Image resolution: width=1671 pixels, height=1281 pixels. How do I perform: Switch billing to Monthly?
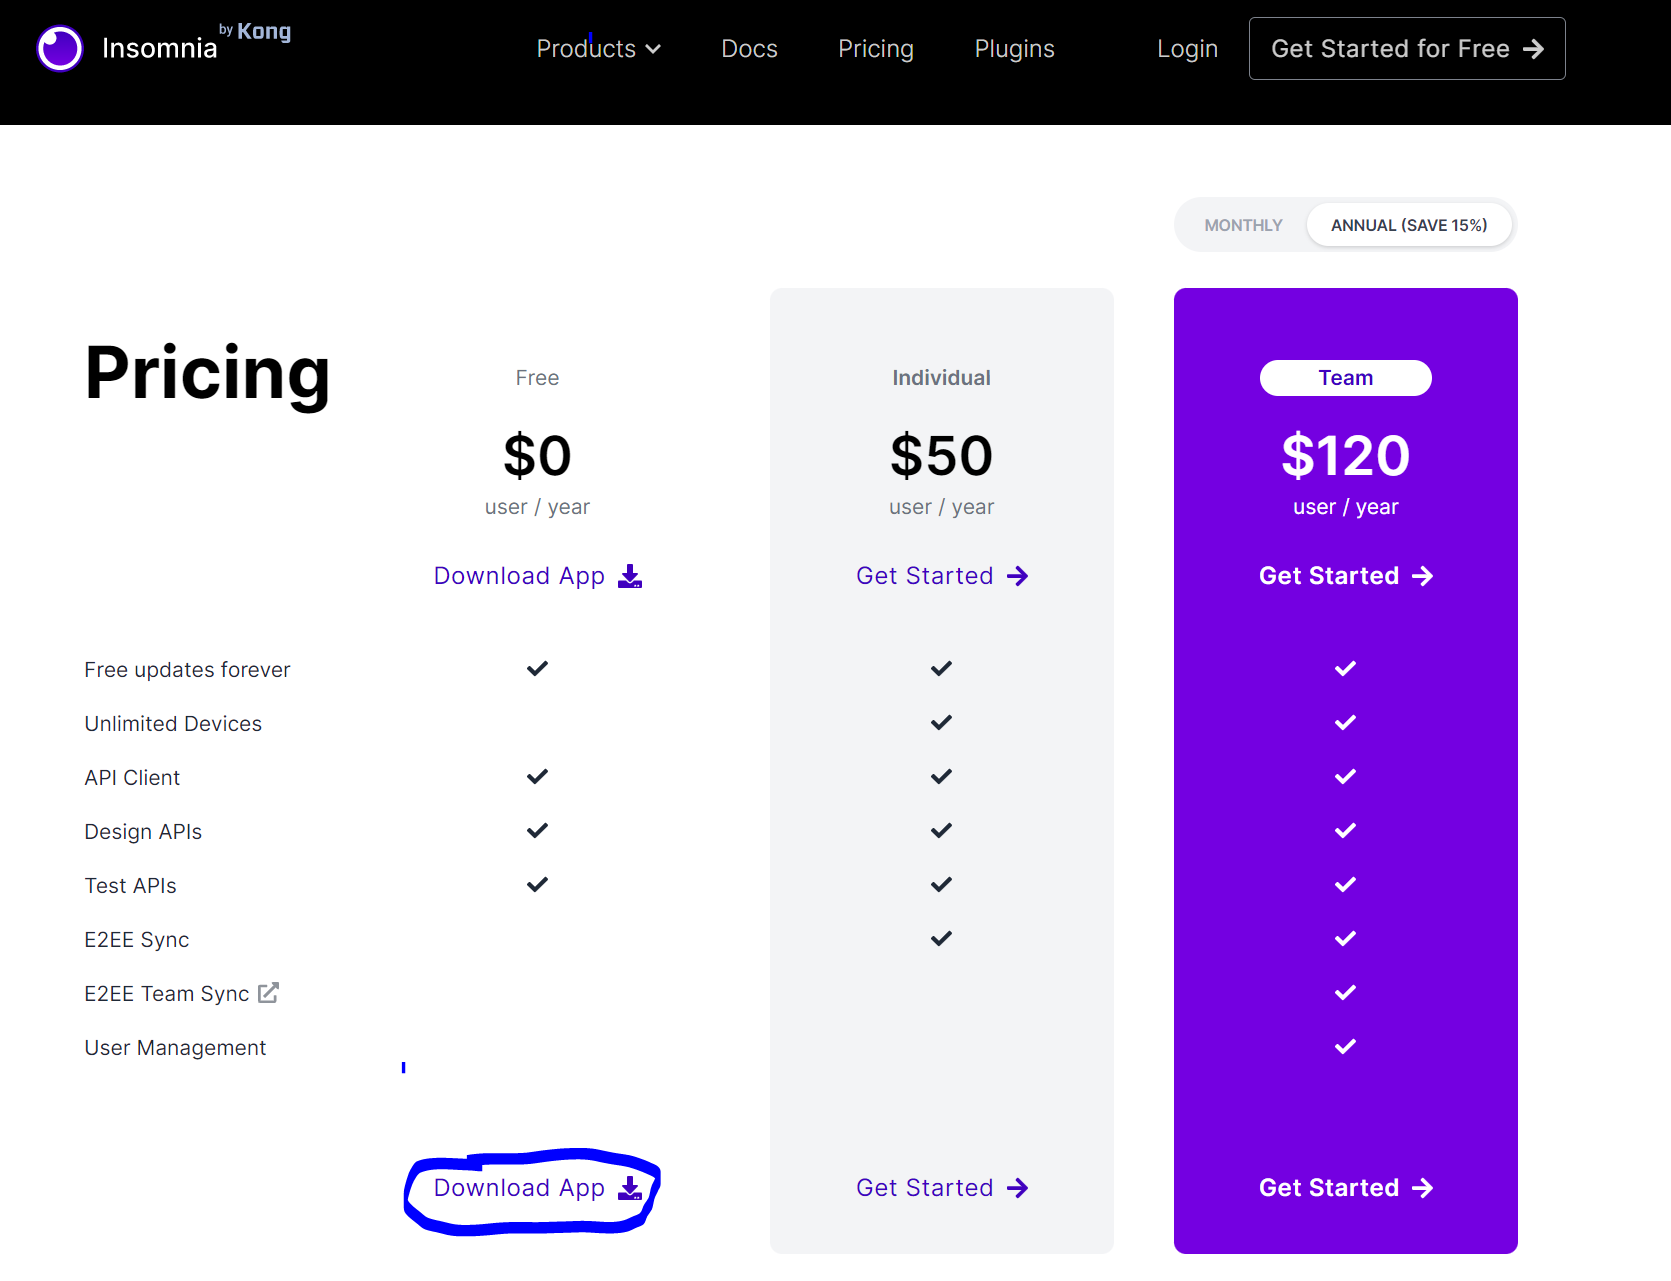(1243, 225)
